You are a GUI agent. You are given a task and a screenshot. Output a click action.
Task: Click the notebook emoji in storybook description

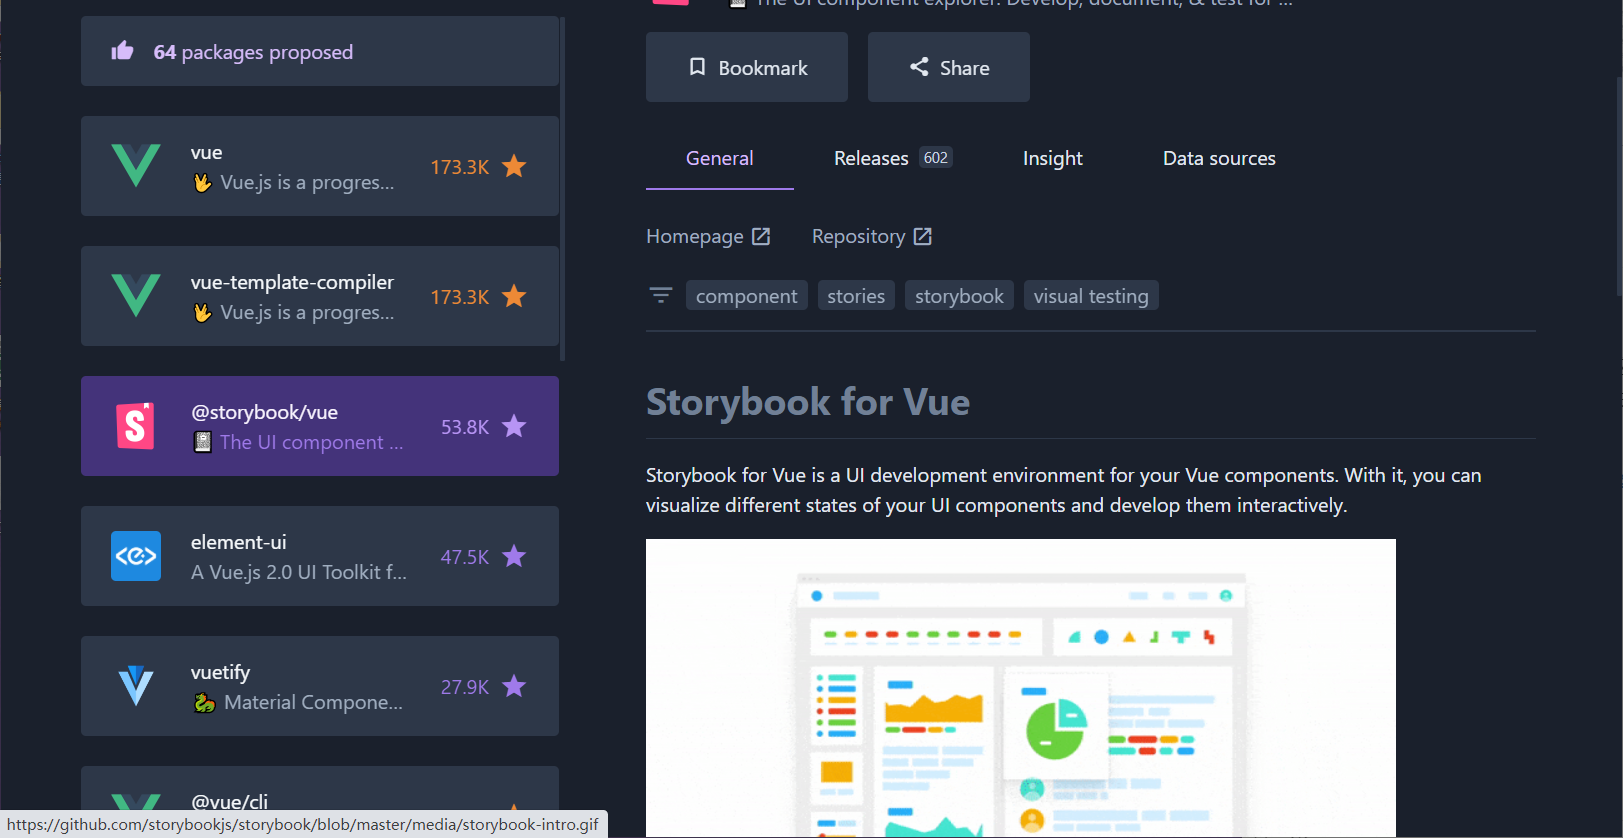coord(203,442)
